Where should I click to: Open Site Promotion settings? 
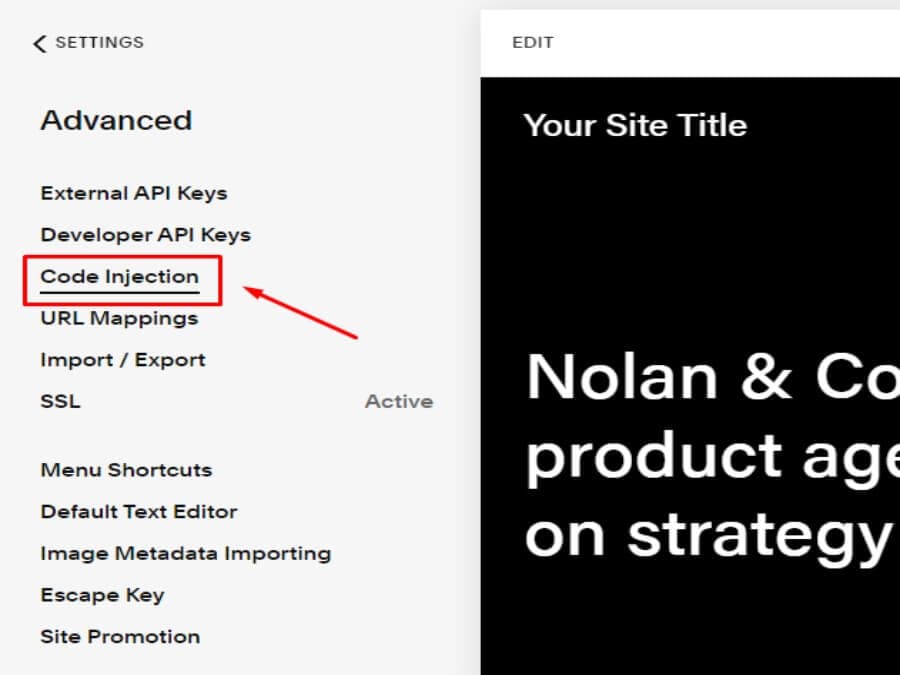[120, 637]
